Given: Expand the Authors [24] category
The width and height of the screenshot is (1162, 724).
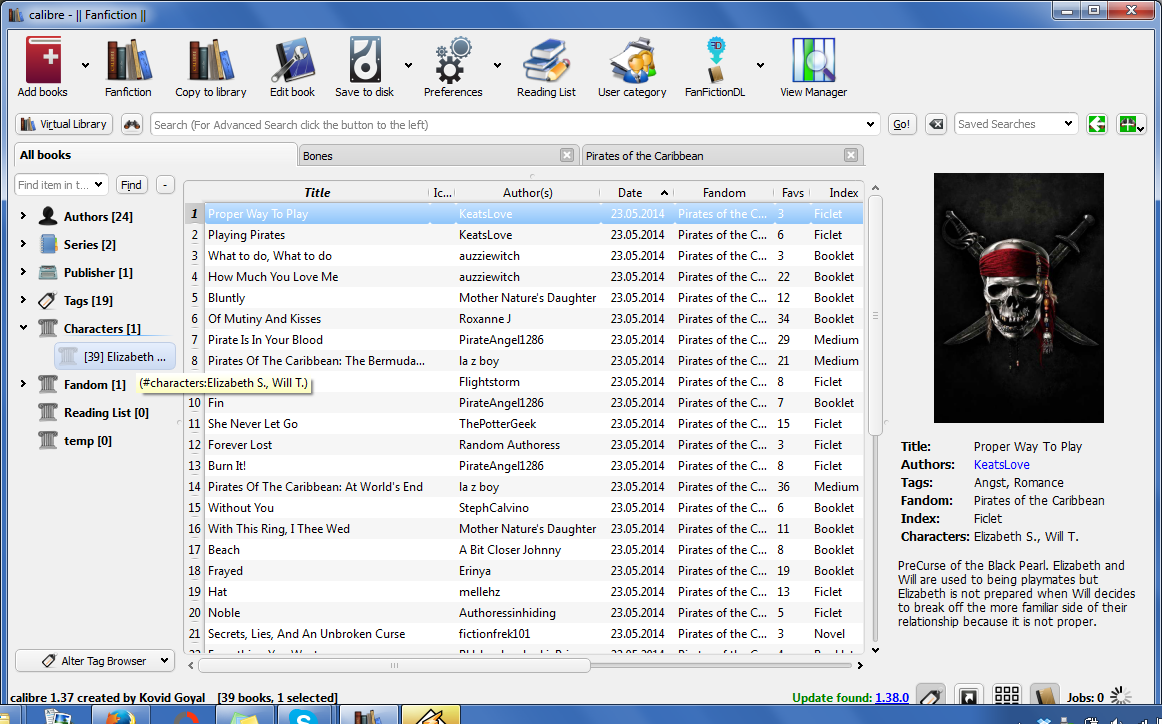Looking at the screenshot, I should [23, 216].
